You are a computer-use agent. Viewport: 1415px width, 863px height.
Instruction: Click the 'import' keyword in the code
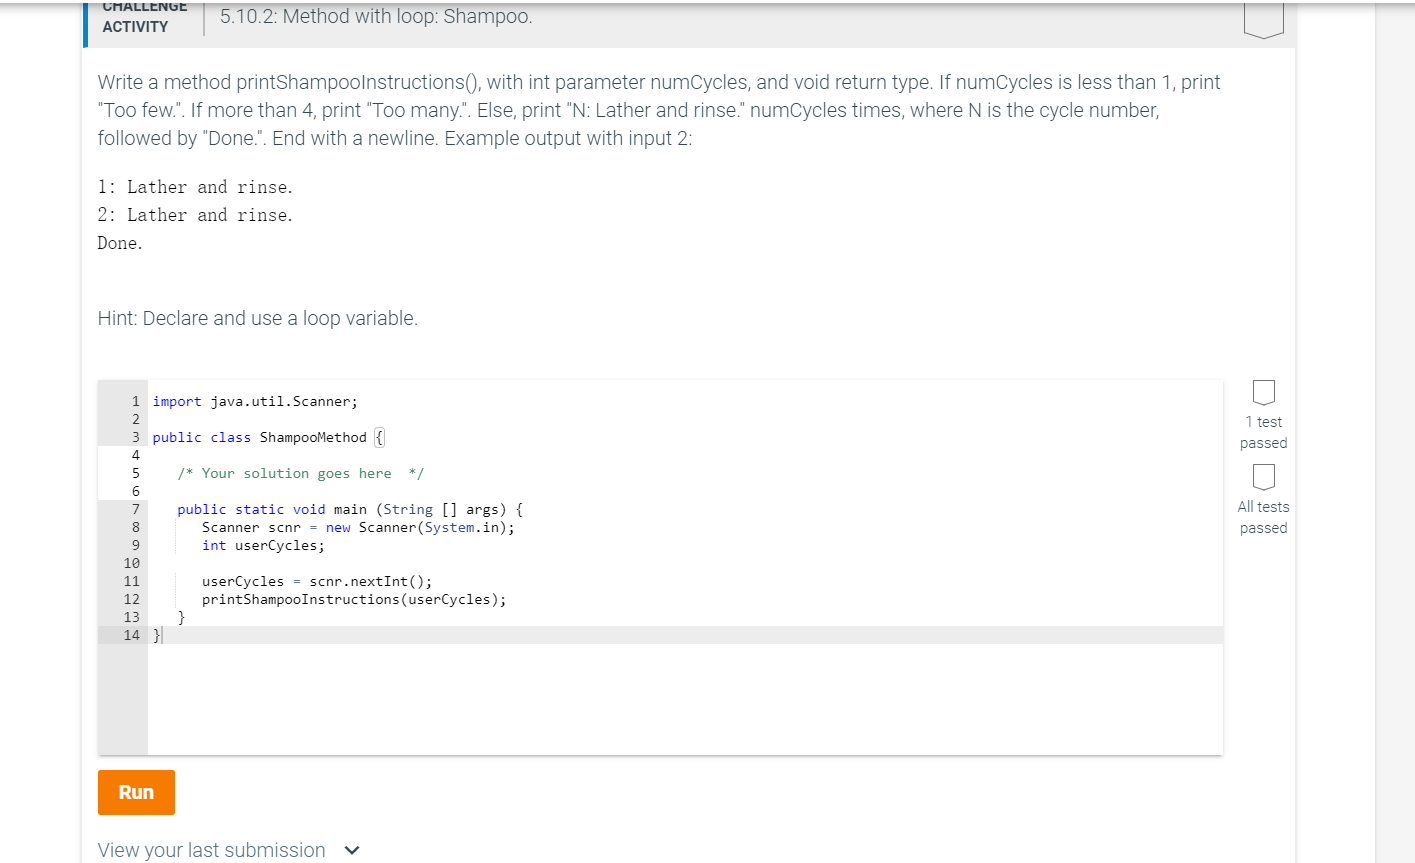tap(177, 401)
